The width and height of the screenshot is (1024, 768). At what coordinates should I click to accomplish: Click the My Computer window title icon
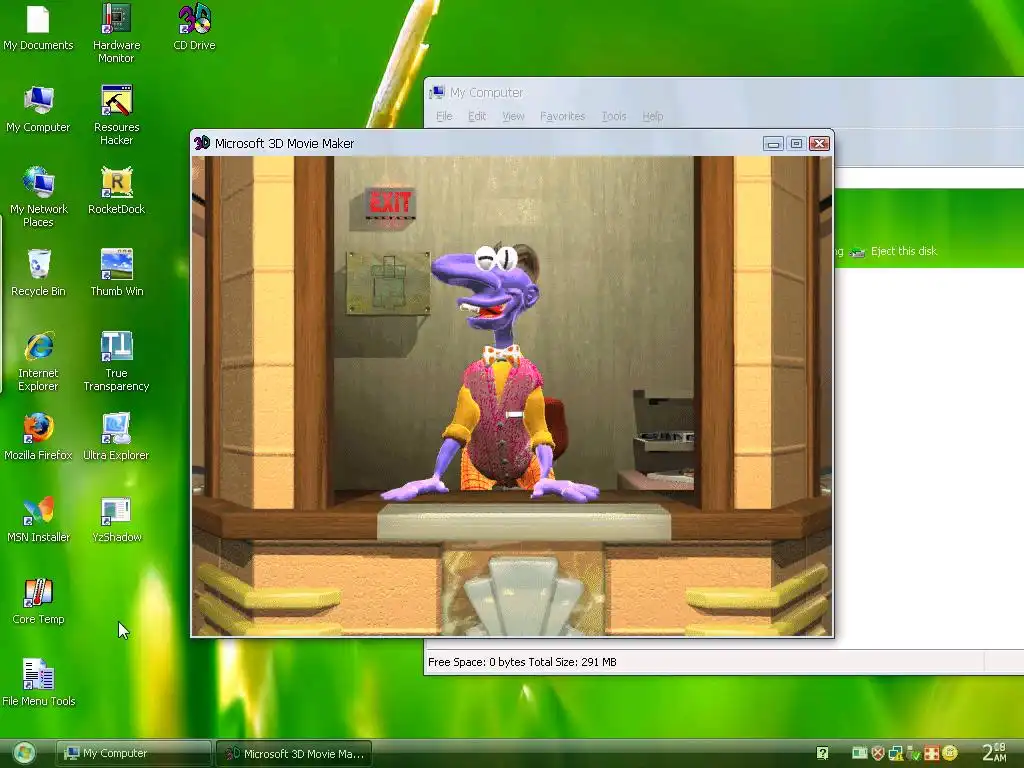click(x=437, y=92)
